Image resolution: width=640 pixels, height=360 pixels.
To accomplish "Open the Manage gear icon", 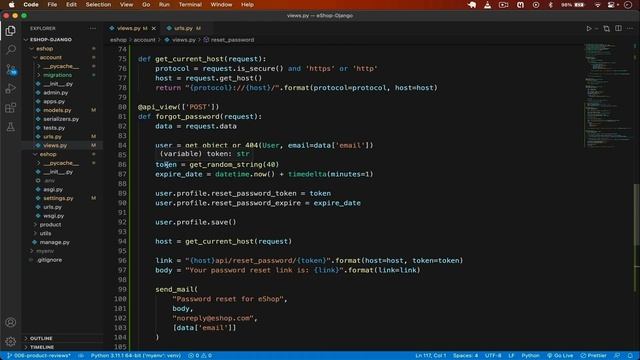I will (11, 341).
